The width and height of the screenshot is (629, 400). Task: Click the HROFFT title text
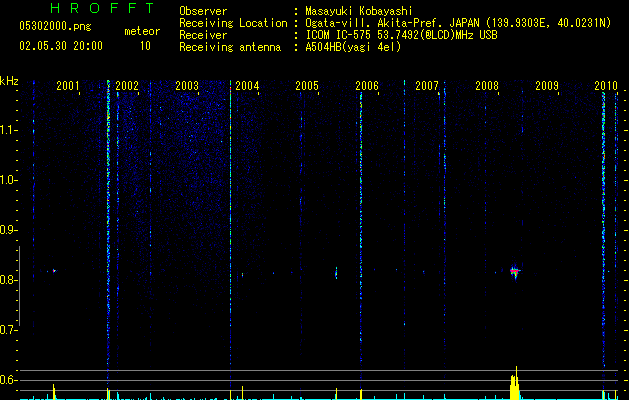(x=103, y=8)
